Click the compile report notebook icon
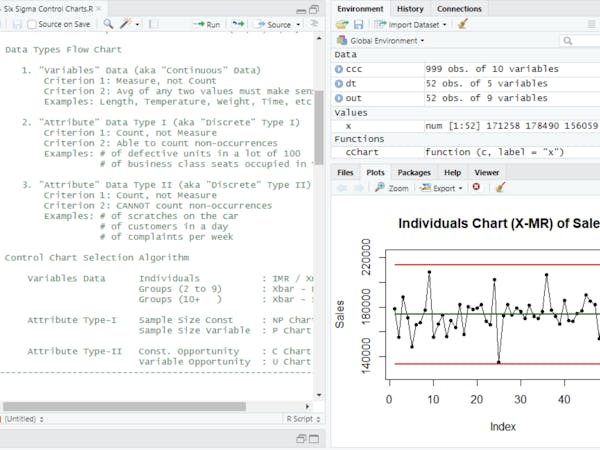The height and width of the screenshot is (450, 600). (153, 24)
